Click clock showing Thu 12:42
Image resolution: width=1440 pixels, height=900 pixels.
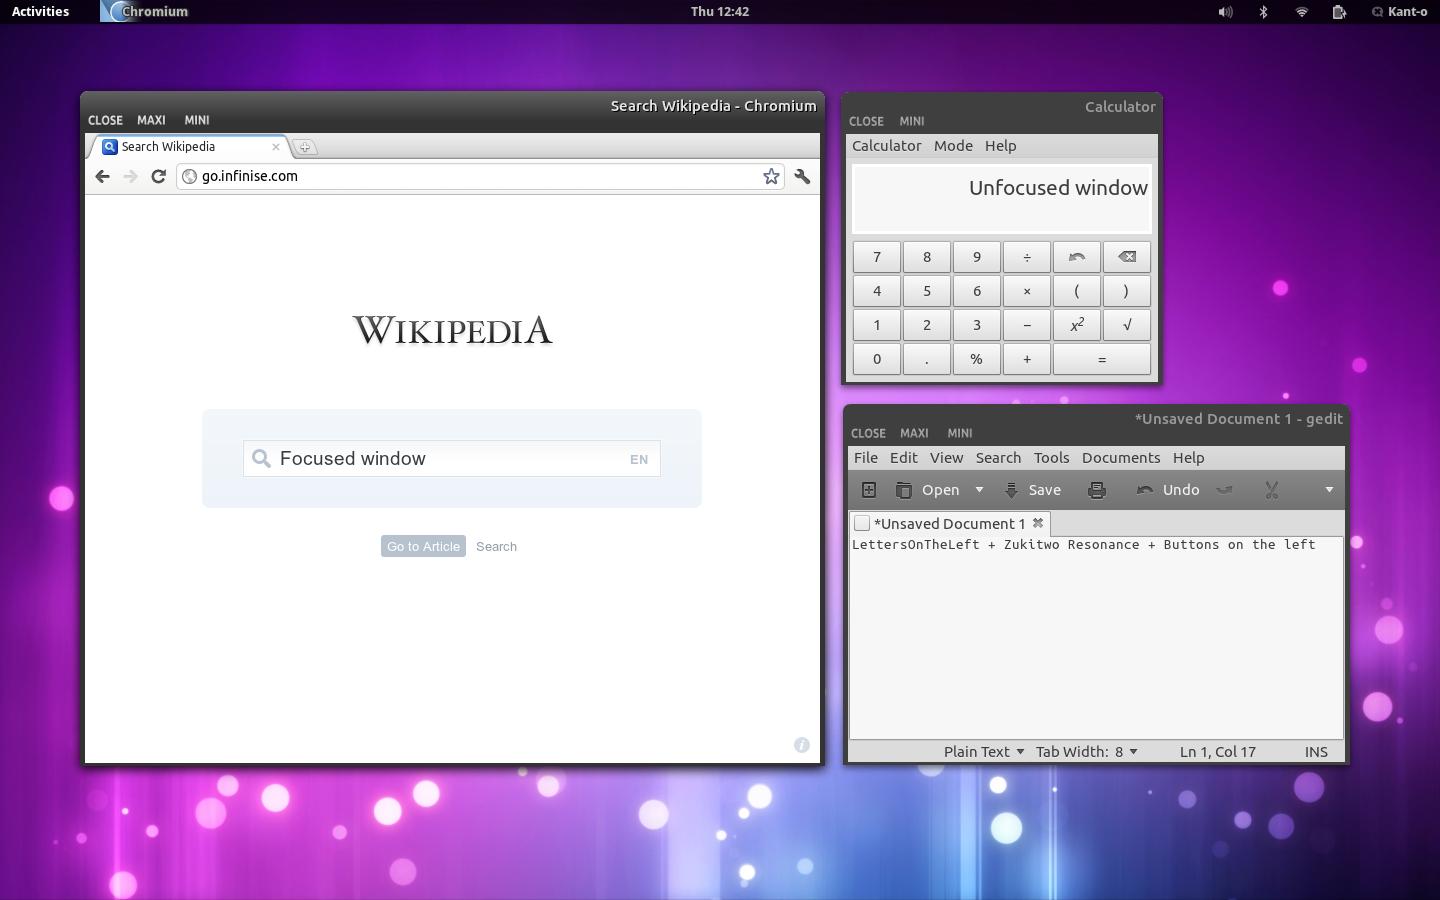coord(720,12)
